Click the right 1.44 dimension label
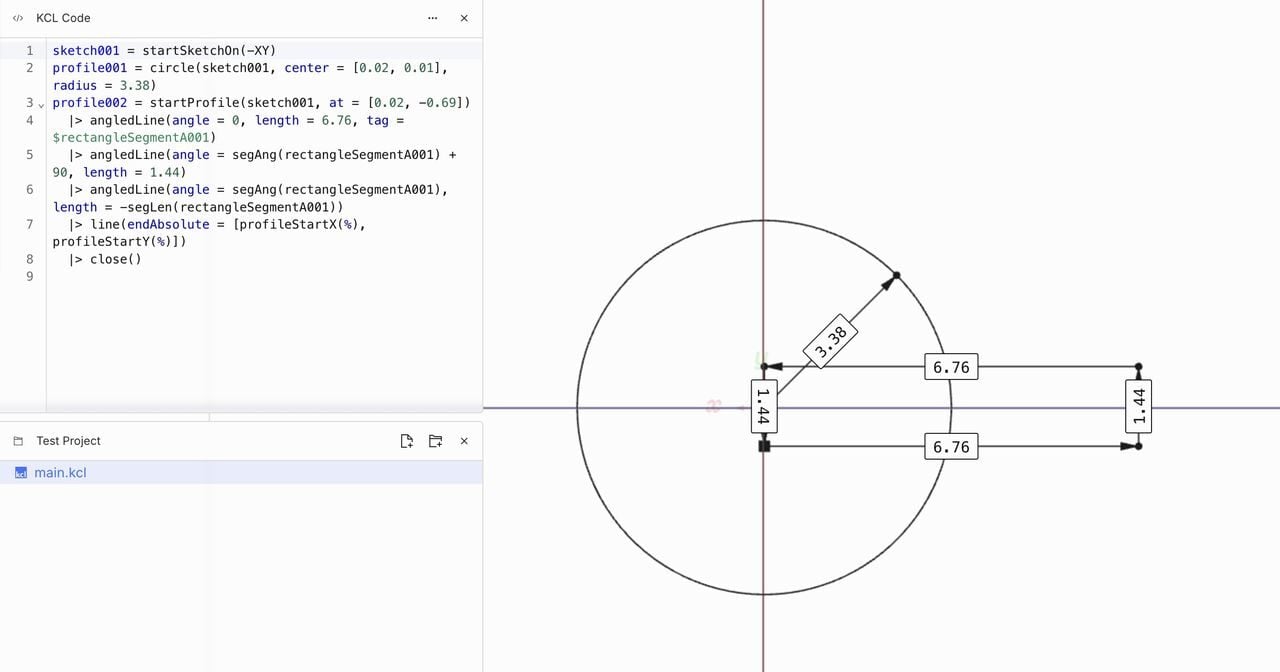This screenshot has height=672, width=1280. [x=1138, y=407]
